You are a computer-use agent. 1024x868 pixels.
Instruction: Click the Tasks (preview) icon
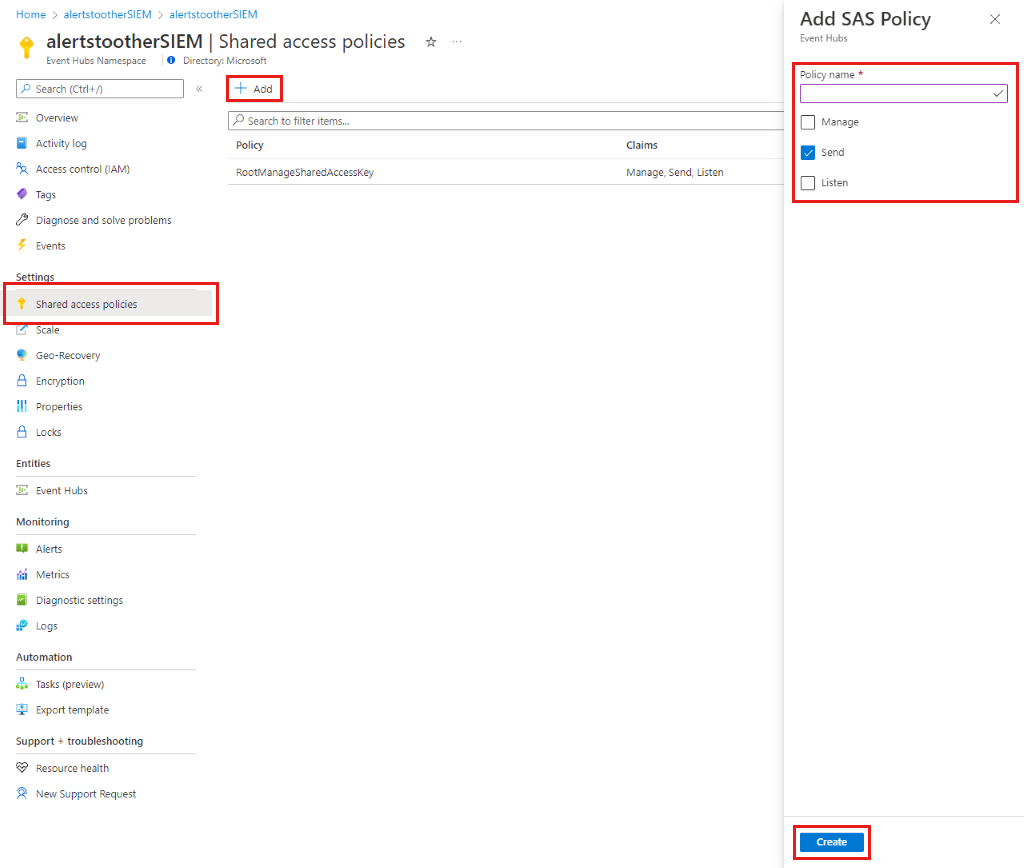click(22, 684)
